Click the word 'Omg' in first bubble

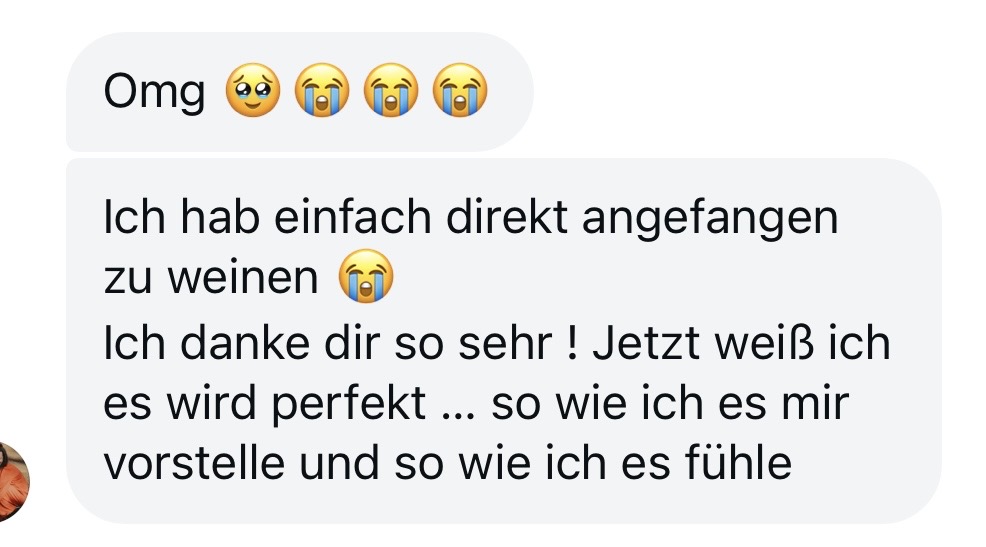point(155,94)
